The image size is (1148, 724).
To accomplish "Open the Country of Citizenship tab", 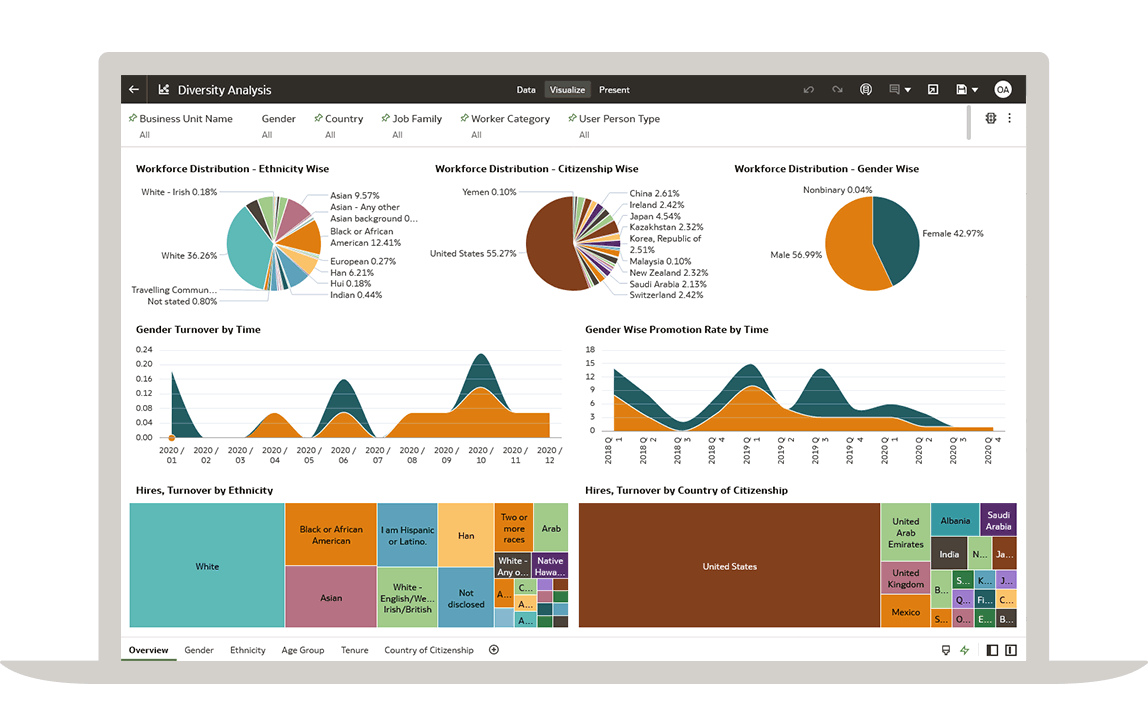I will tap(429, 650).
